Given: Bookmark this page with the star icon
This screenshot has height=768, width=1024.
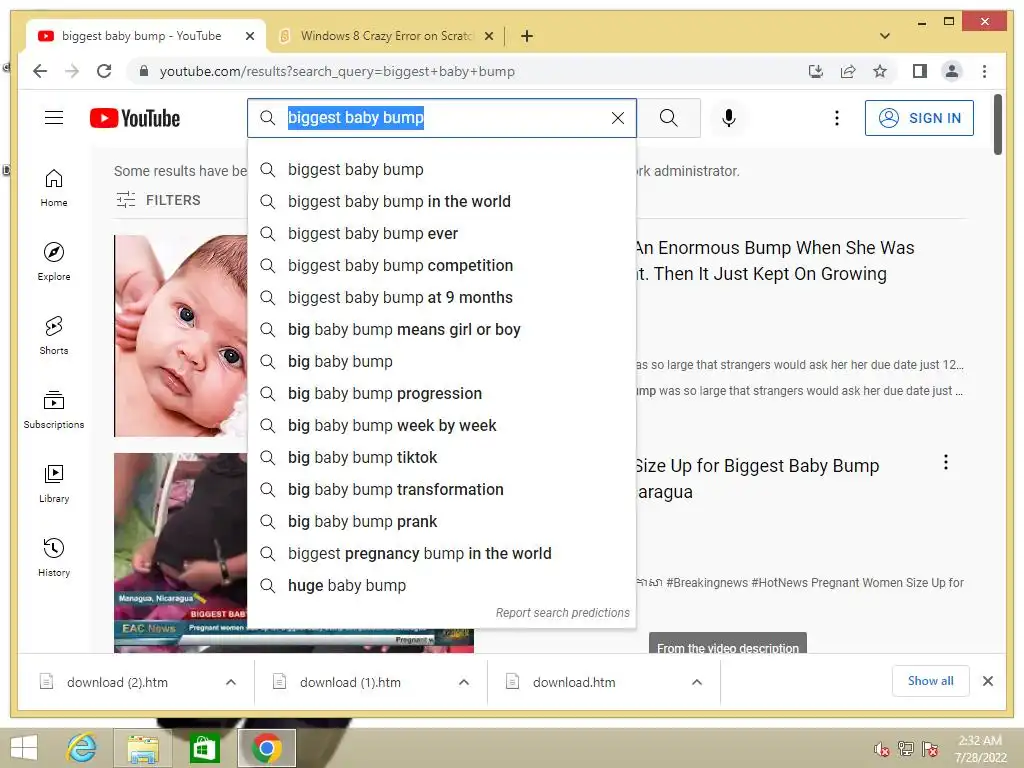Looking at the screenshot, I should [x=880, y=71].
